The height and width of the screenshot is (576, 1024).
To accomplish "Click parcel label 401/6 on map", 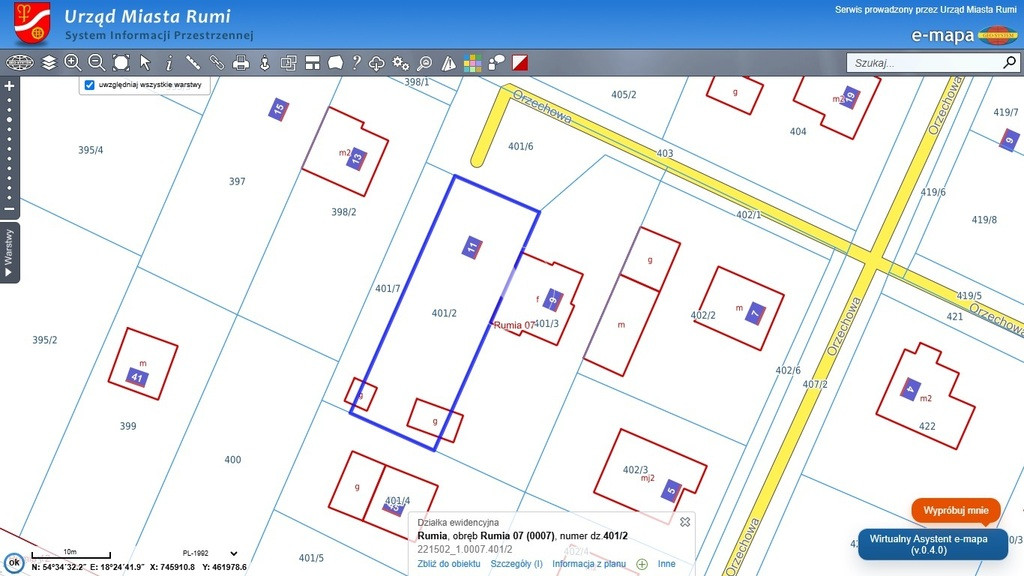I will (520, 146).
